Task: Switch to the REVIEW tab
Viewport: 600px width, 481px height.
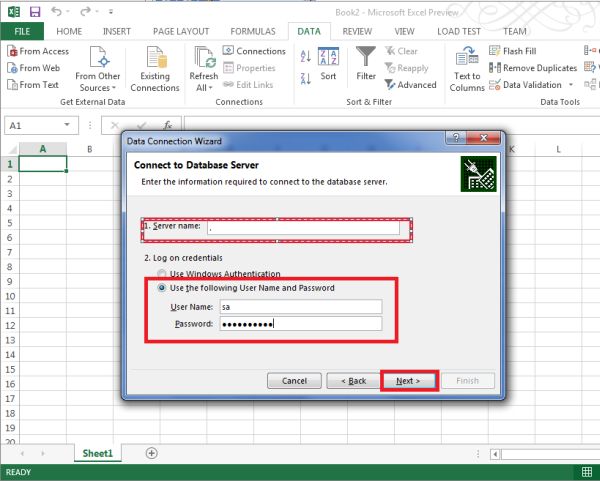Action: click(x=357, y=31)
